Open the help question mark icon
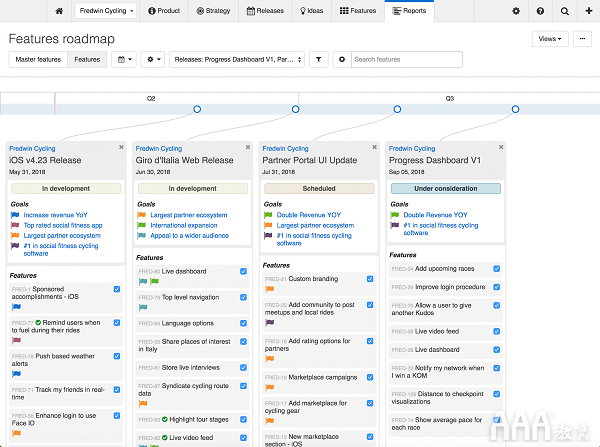Screen dimensions: 600x447 (x=540, y=11)
